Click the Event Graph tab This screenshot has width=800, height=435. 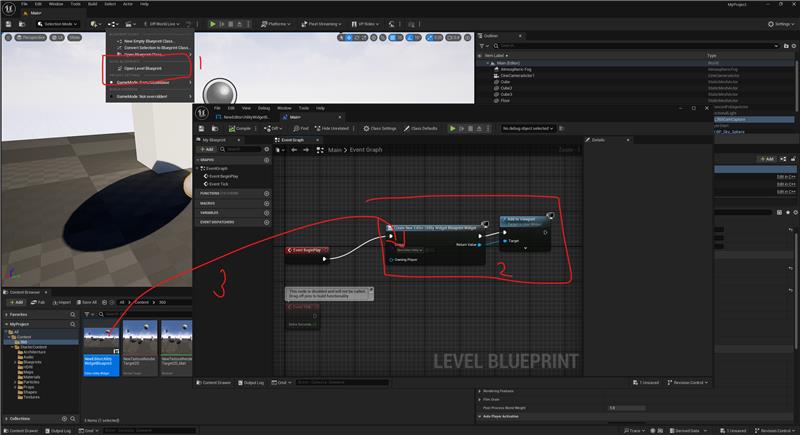[x=293, y=140]
